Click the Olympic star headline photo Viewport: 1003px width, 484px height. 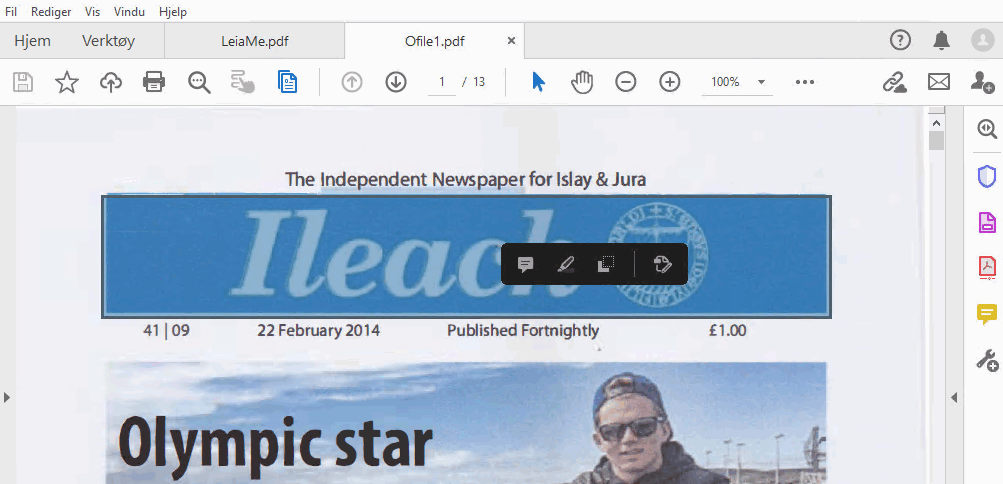point(466,423)
